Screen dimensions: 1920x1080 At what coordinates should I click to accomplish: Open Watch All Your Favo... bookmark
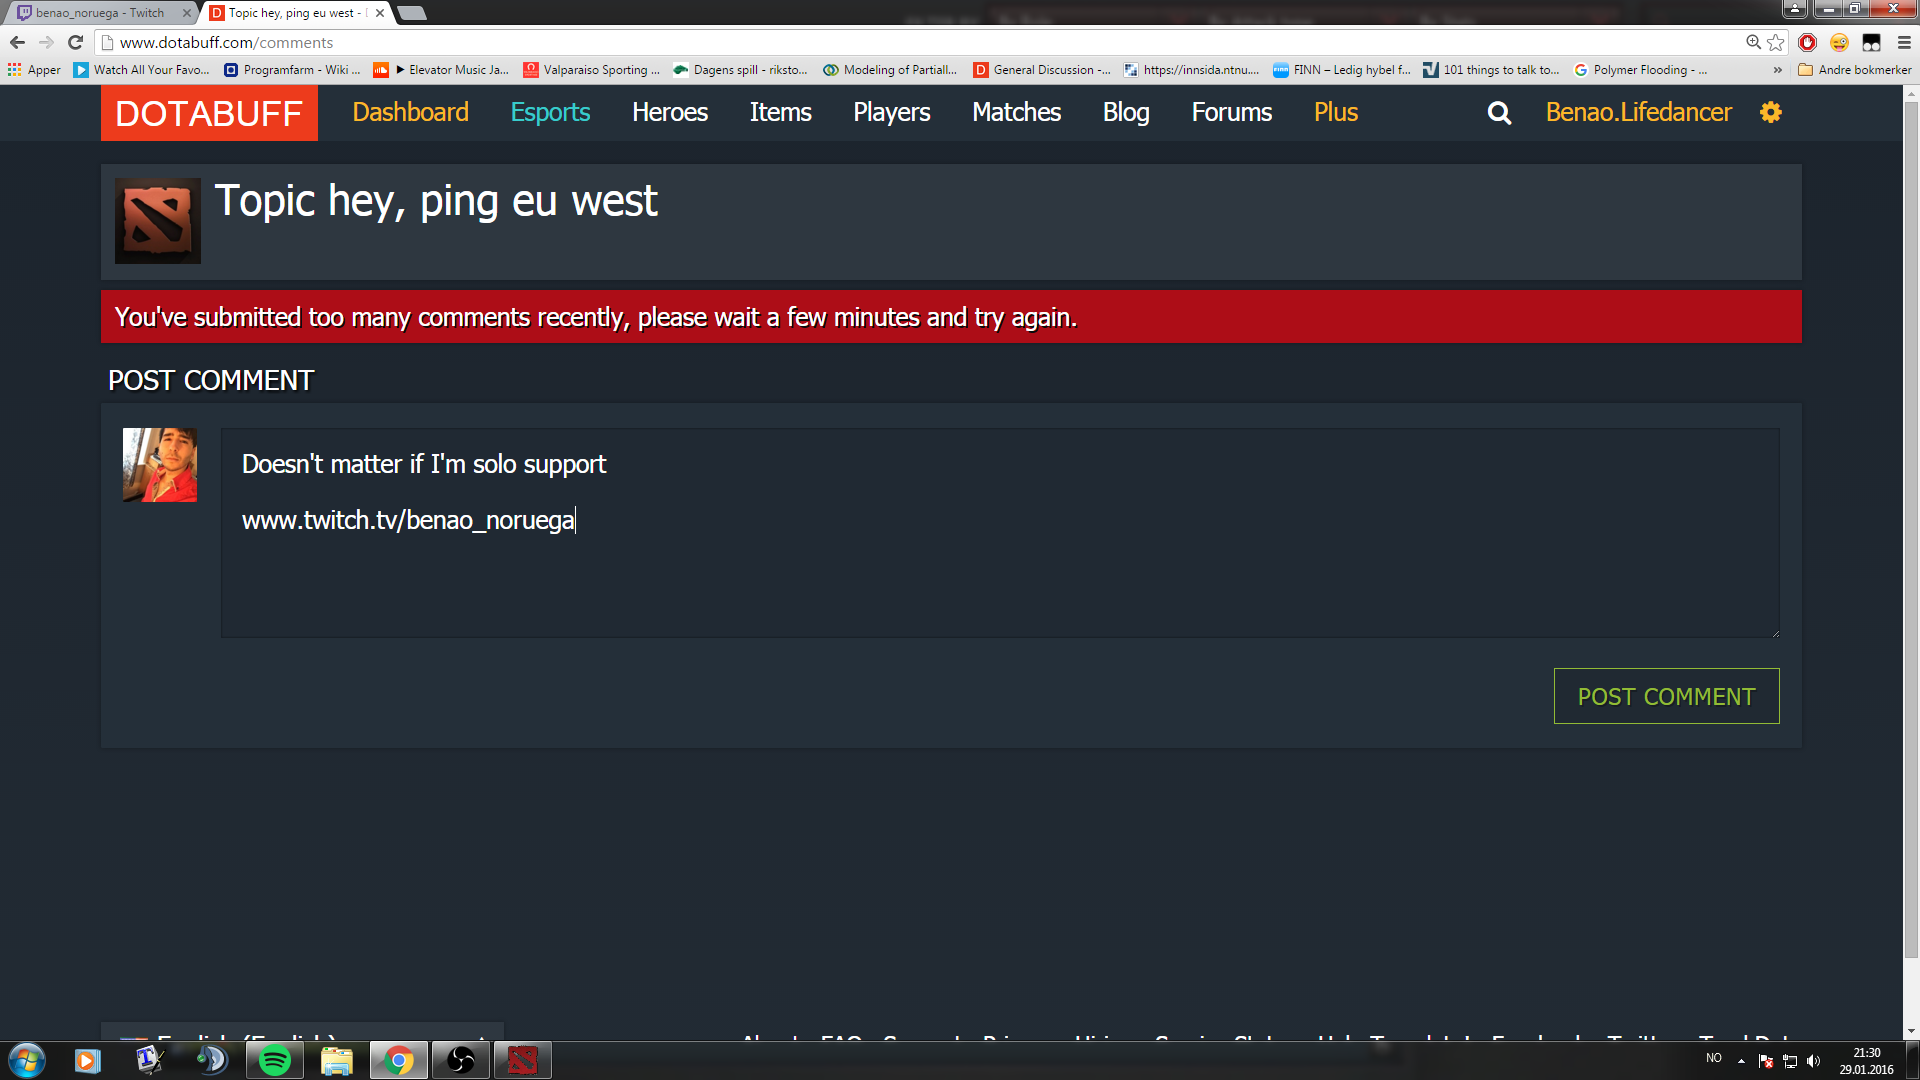point(141,69)
